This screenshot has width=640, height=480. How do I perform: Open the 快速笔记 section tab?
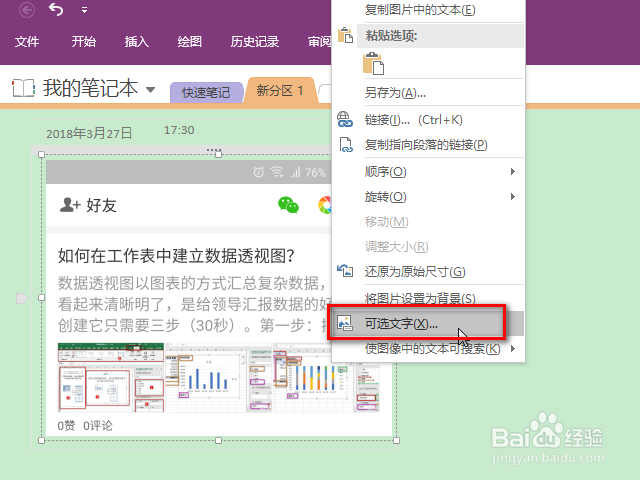[x=206, y=93]
